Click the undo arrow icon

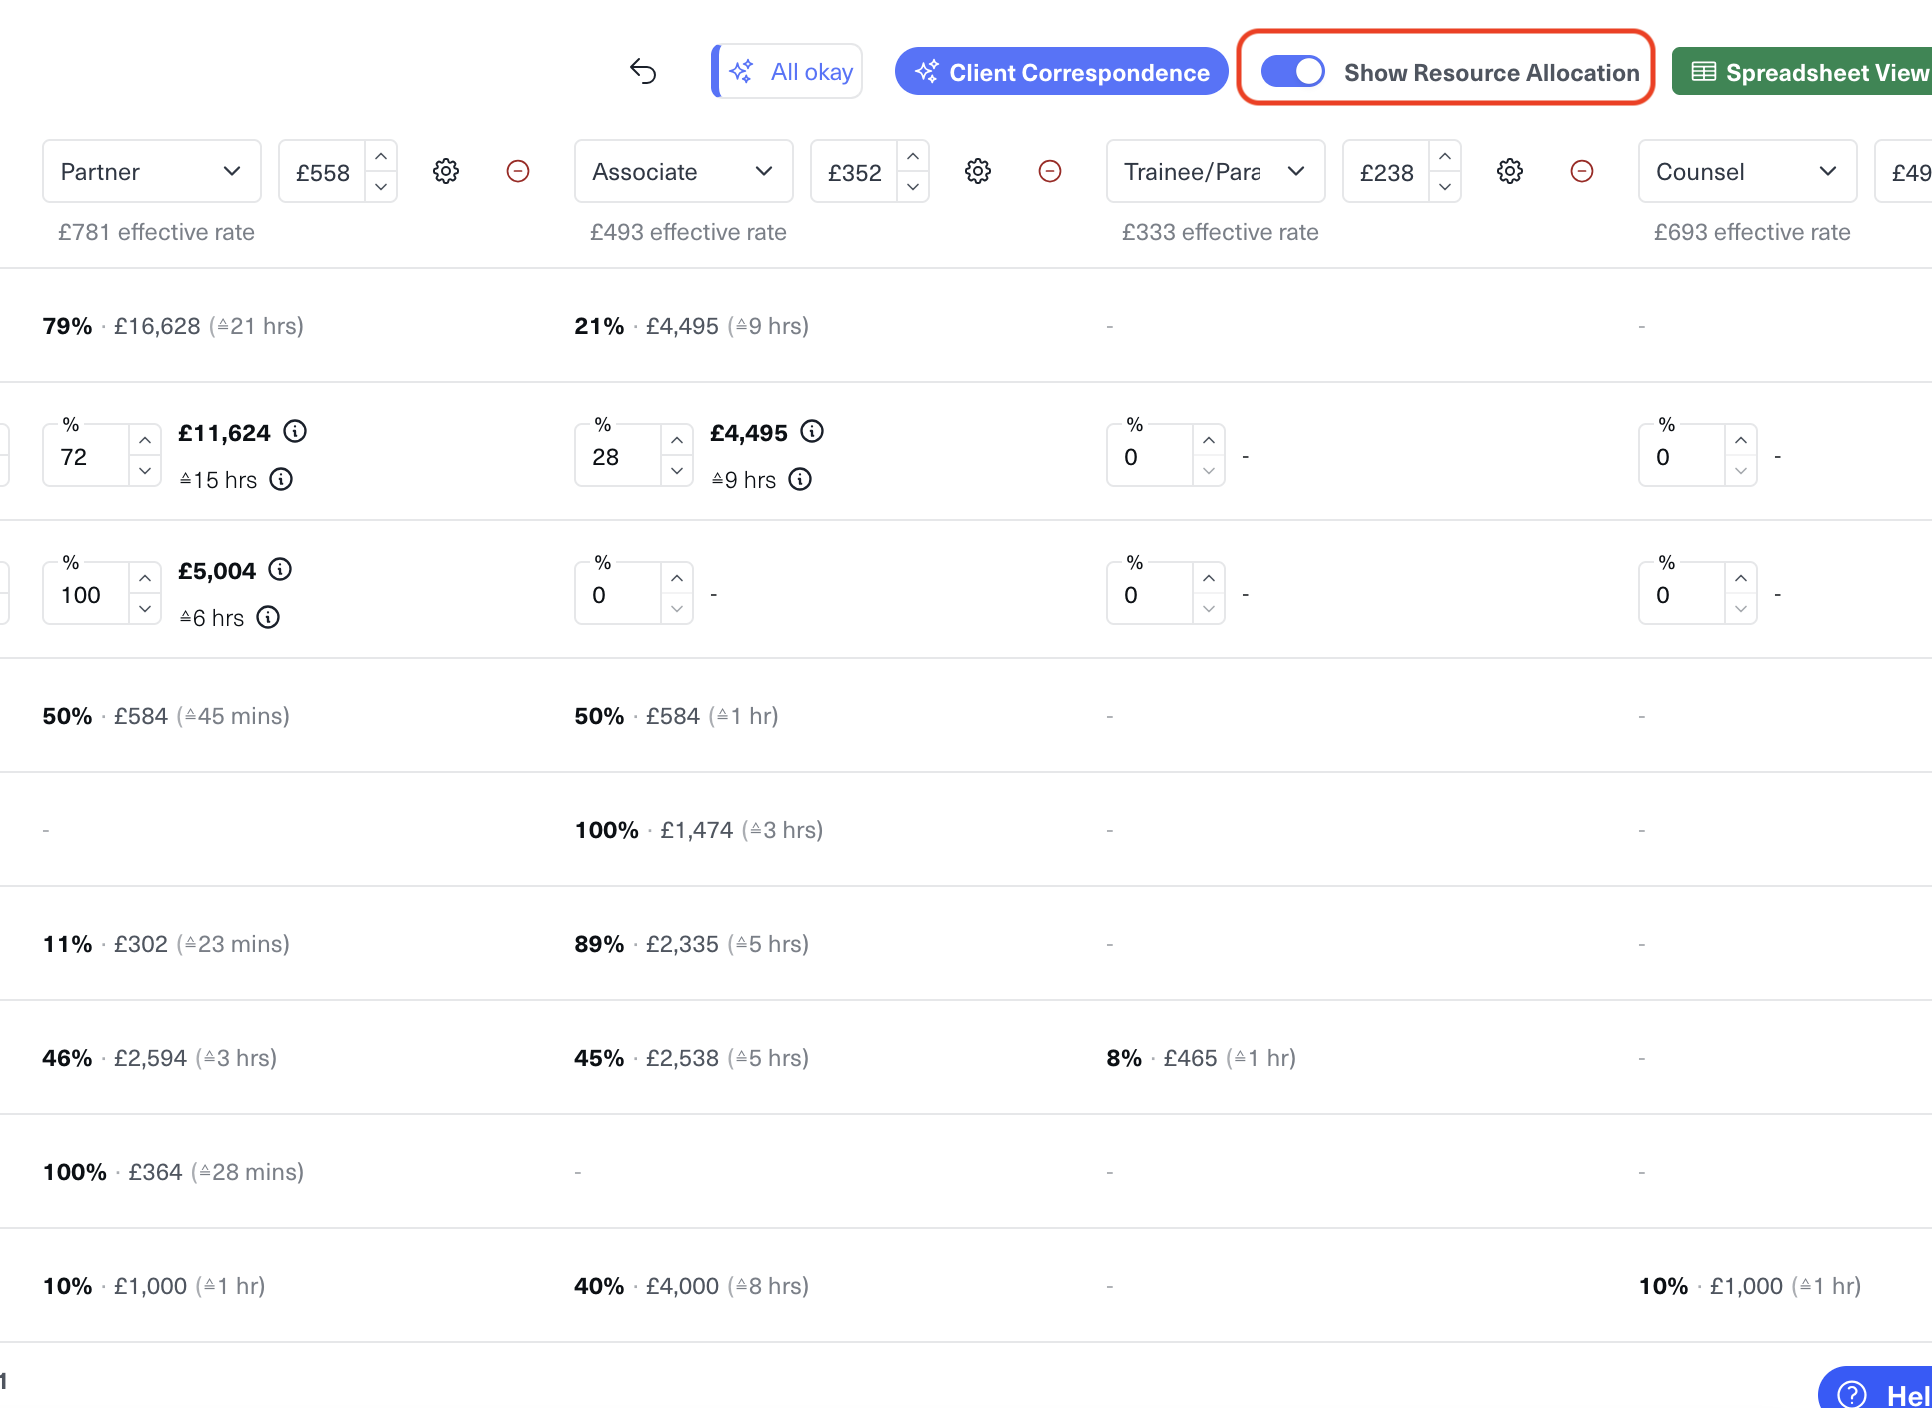643,71
